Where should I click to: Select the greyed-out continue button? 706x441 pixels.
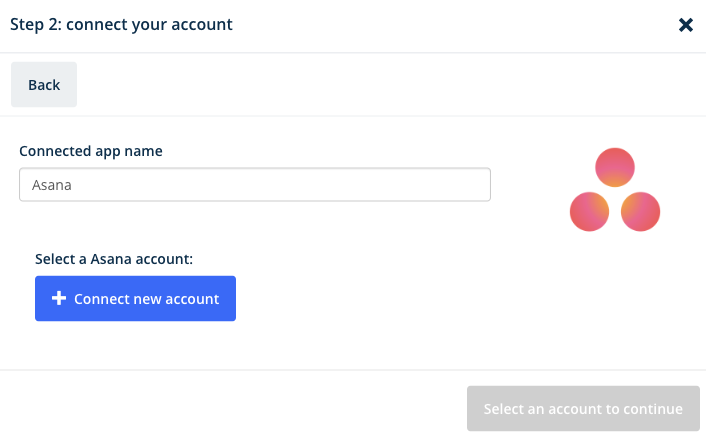(583, 409)
